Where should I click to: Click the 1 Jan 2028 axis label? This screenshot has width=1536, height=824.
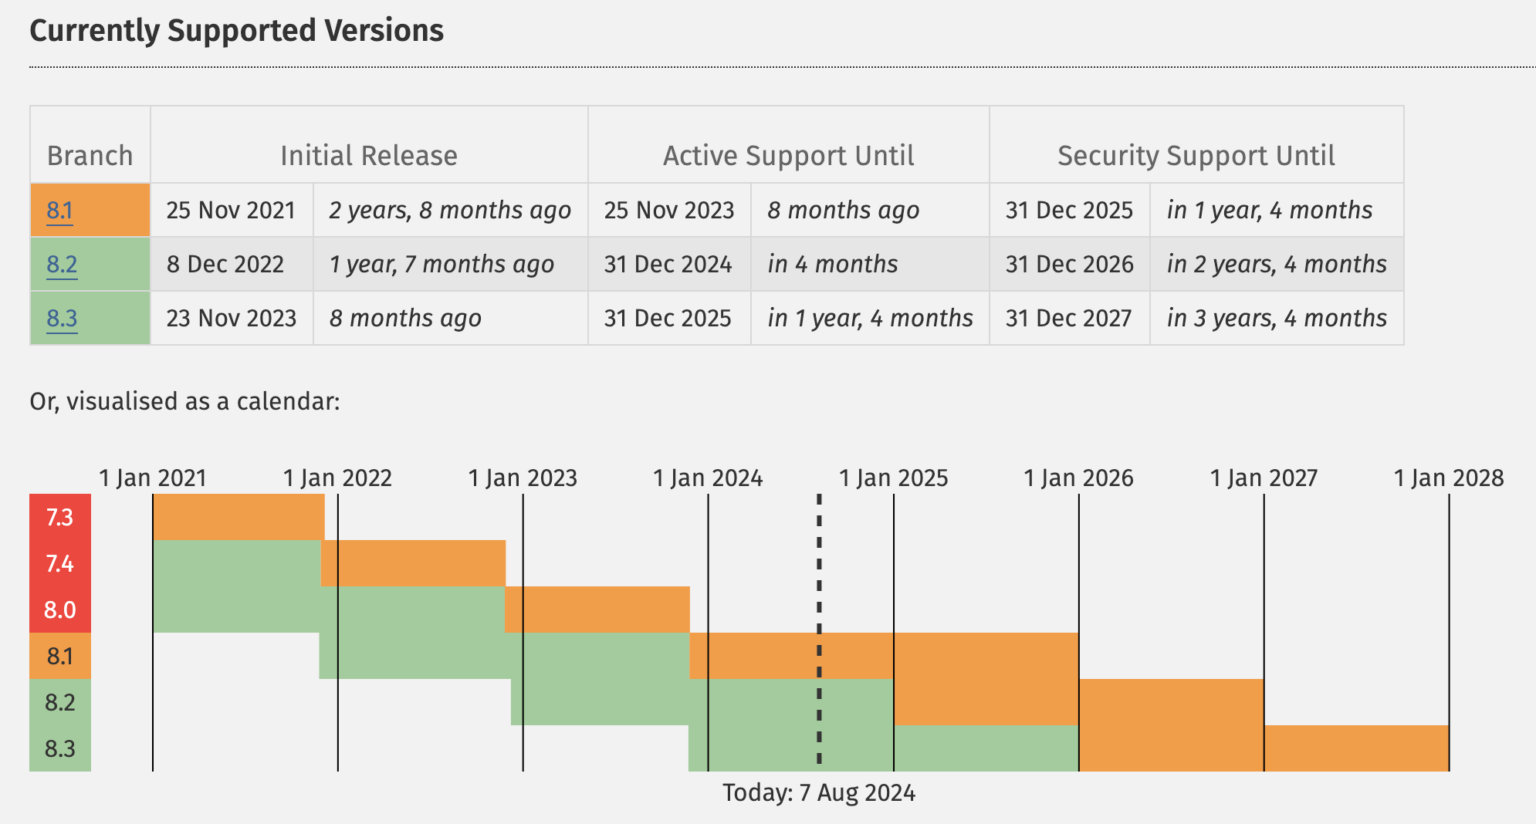(1448, 478)
